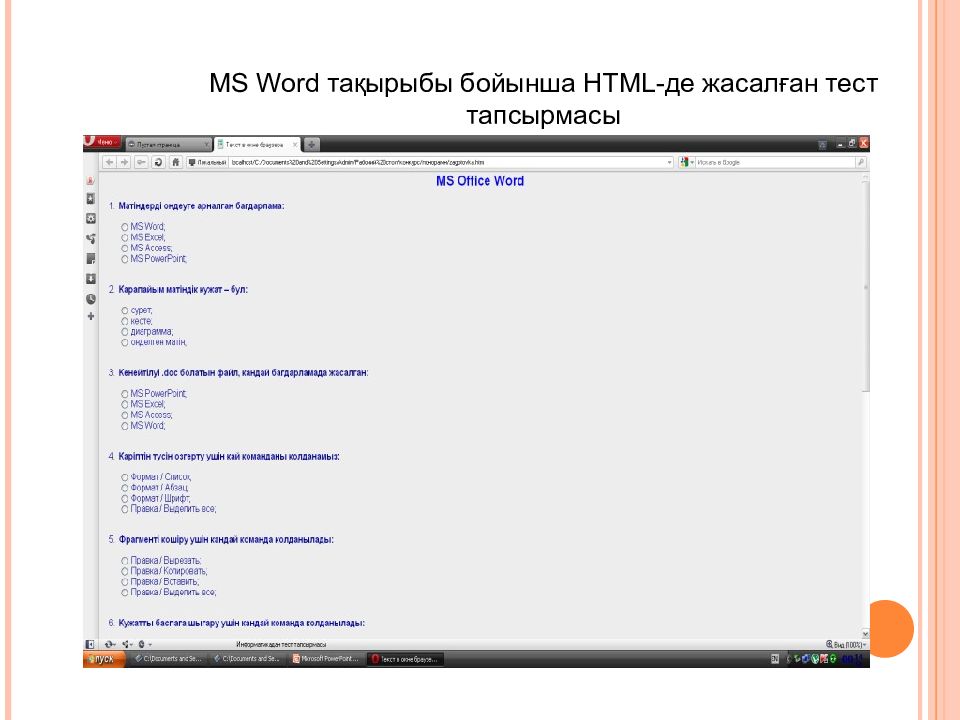The image size is (960, 720).
Task: Click the MS Office Word heading
Action: (479, 181)
